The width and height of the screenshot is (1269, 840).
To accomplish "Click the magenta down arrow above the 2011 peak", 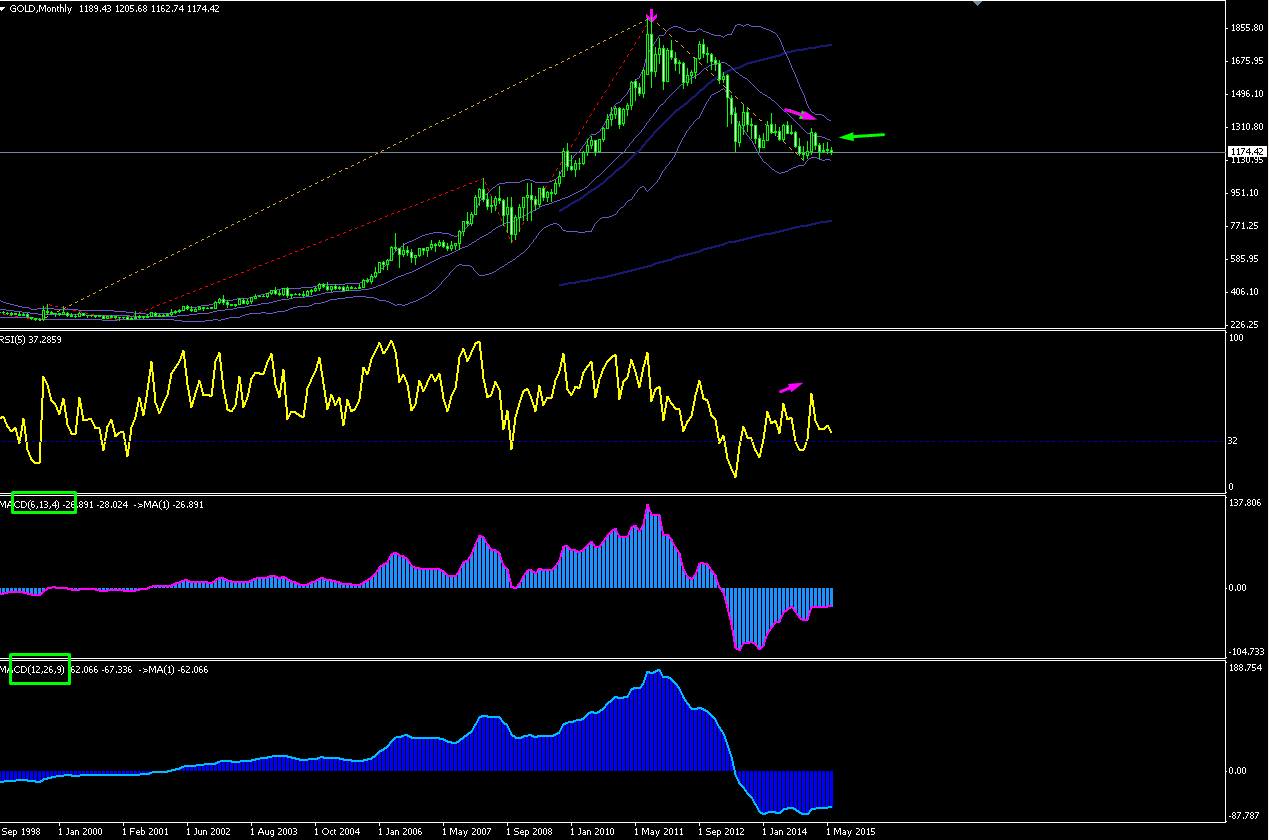I will pos(652,16).
